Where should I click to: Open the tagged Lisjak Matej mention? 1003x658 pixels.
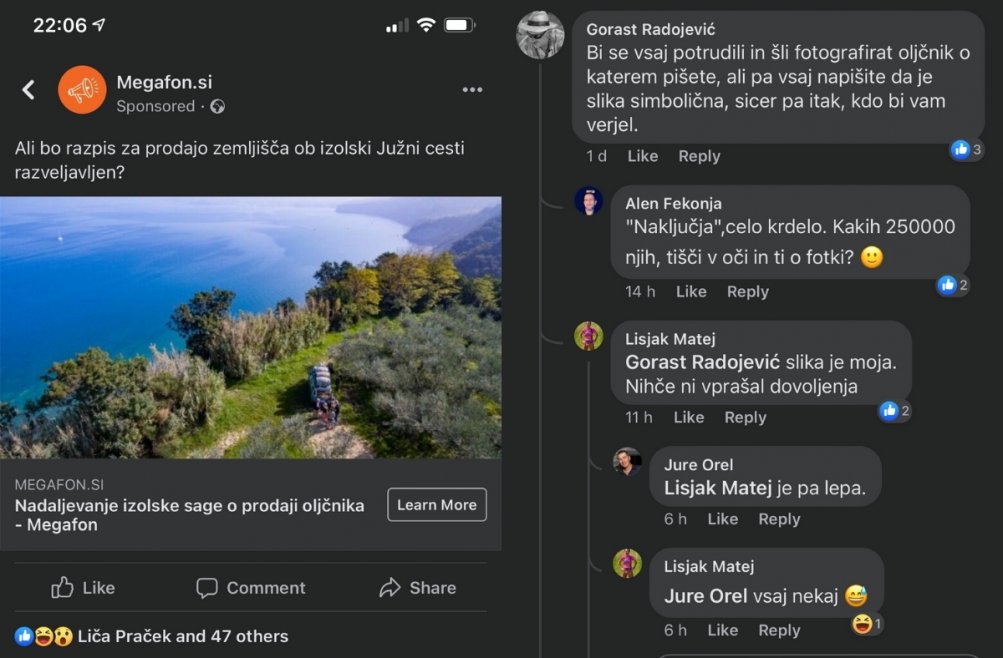718,488
